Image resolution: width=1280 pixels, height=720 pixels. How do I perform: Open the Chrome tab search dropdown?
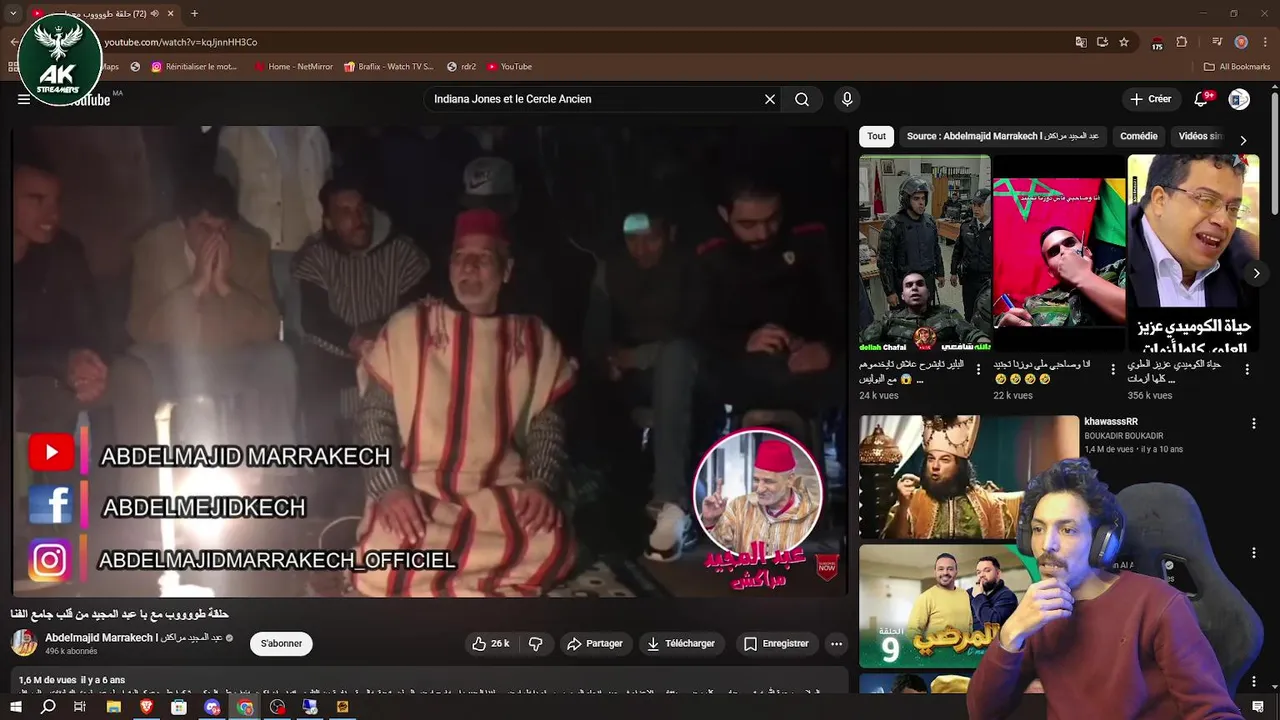[x=13, y=13]
